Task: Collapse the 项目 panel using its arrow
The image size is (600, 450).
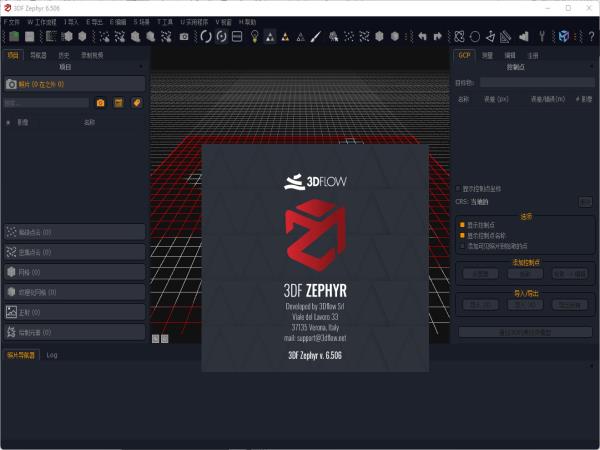Action: [141, 67]
